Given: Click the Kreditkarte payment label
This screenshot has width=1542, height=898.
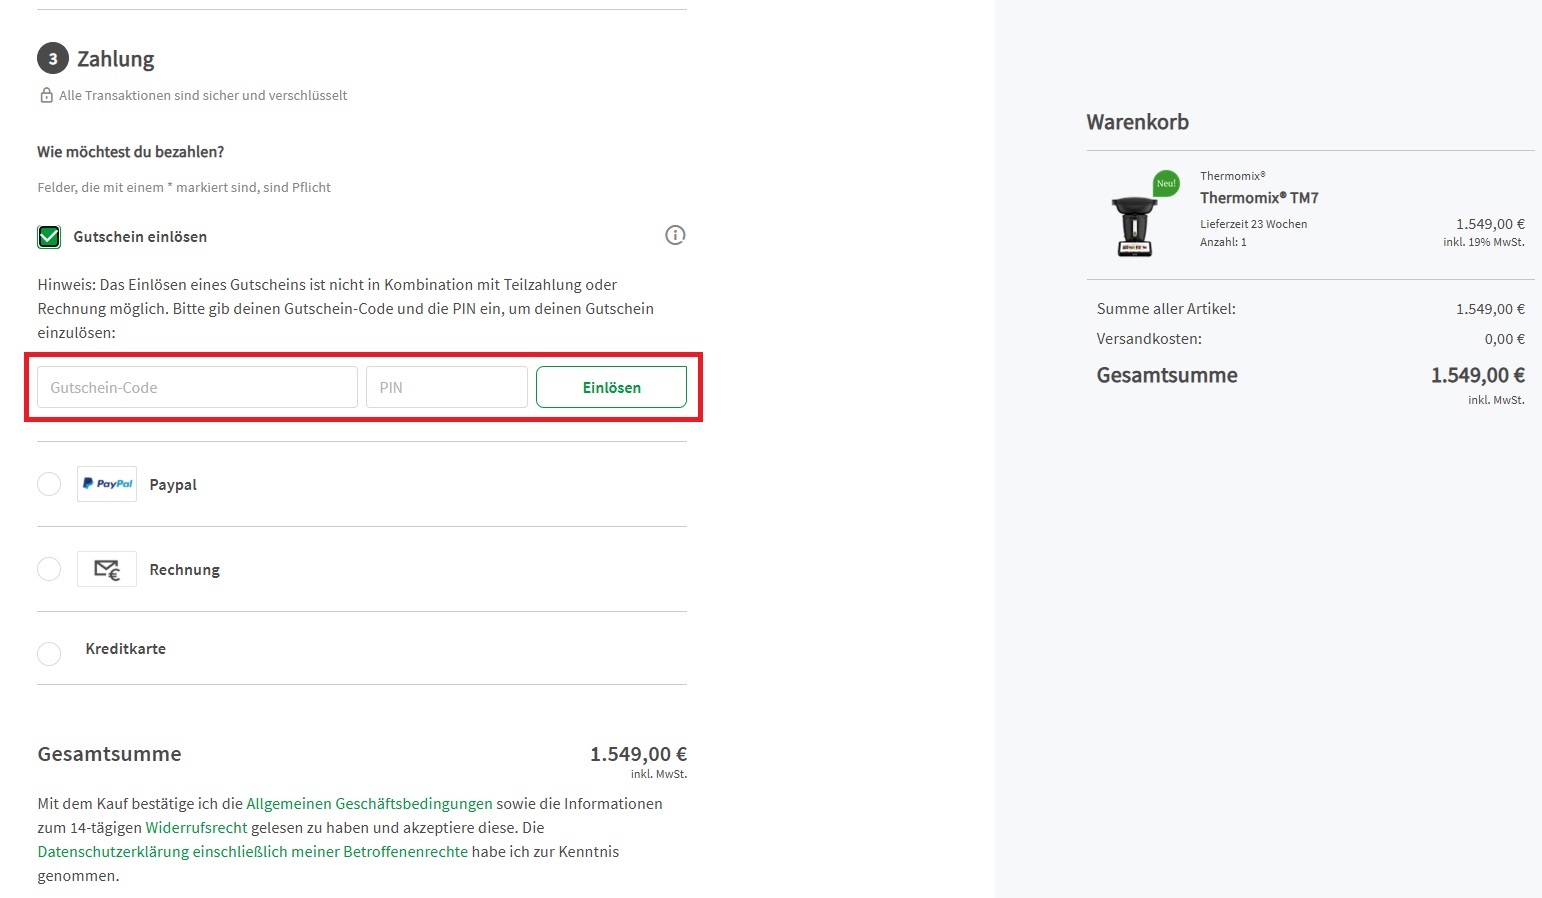Looking at the screenshot, I should point(126,649).
